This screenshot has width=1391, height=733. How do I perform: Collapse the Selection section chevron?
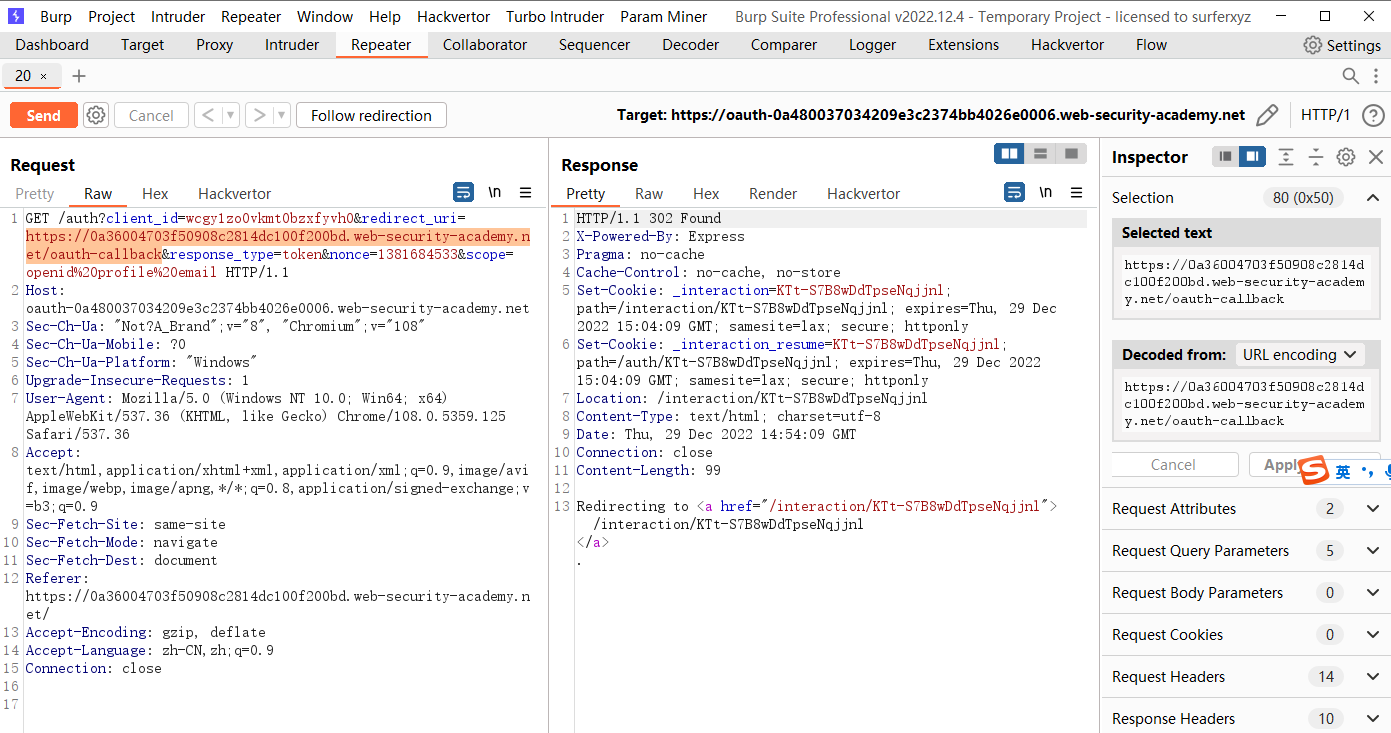[x=1373, y=198]
